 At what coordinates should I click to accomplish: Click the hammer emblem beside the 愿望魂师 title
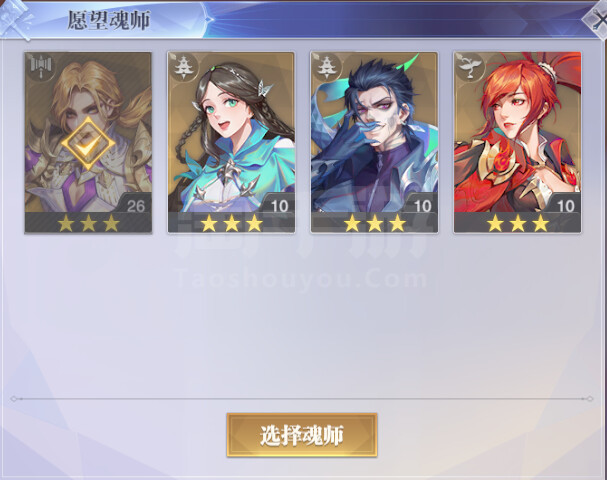pos(17,20)
